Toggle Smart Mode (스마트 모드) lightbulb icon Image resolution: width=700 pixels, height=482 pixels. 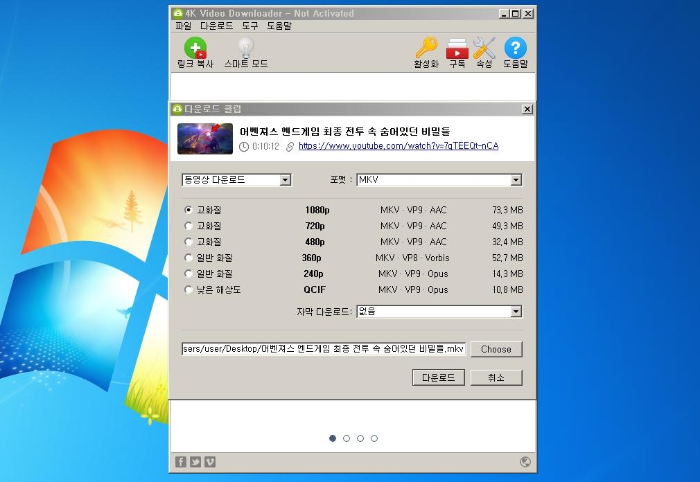tap(246, 48)
